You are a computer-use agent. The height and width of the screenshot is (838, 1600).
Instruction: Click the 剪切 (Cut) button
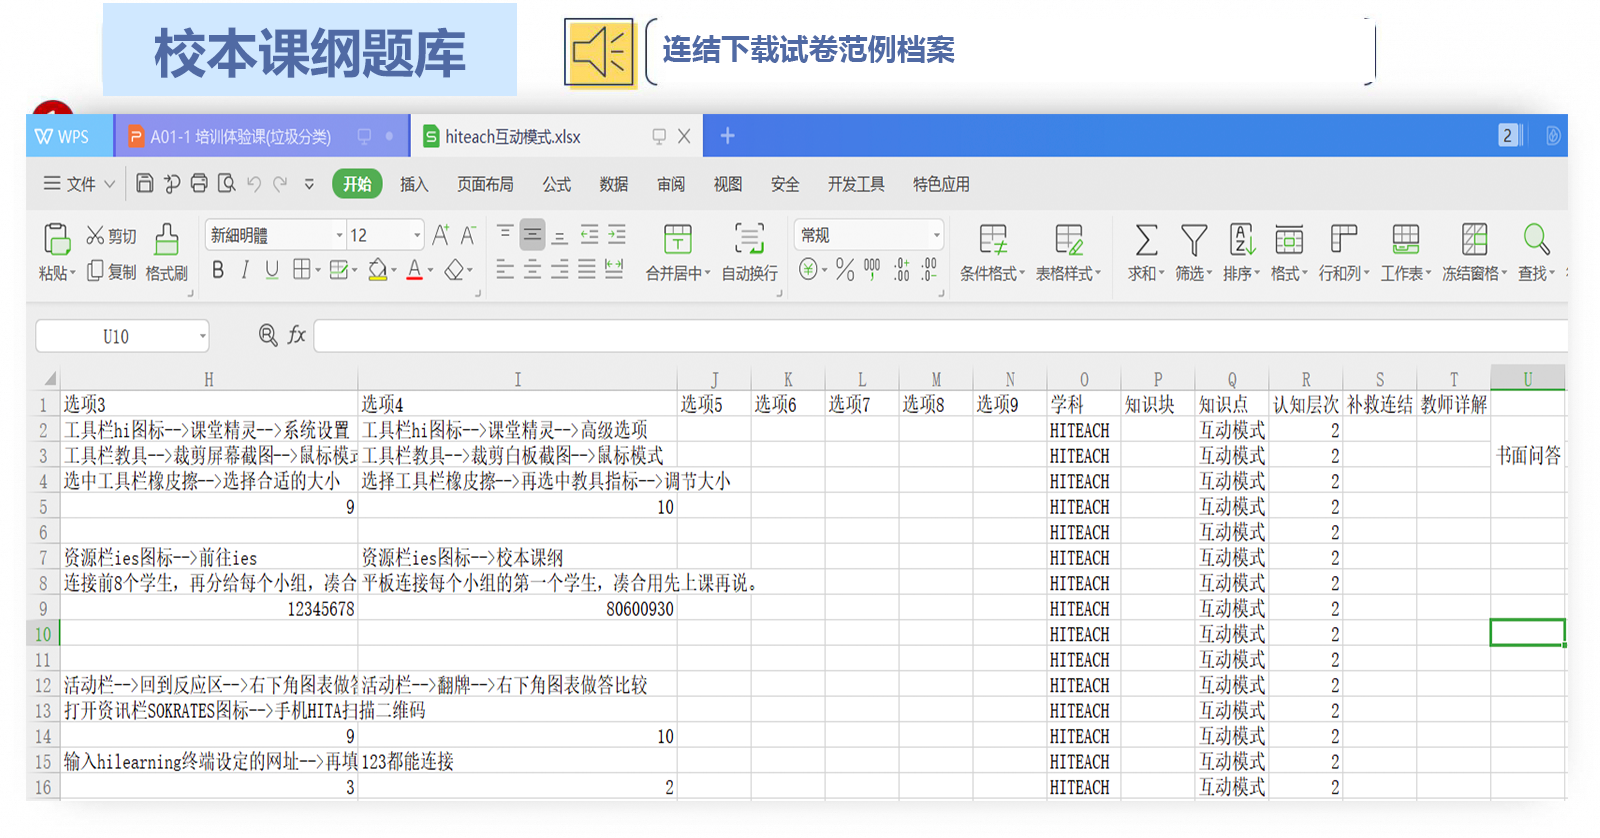pos(111,236)
